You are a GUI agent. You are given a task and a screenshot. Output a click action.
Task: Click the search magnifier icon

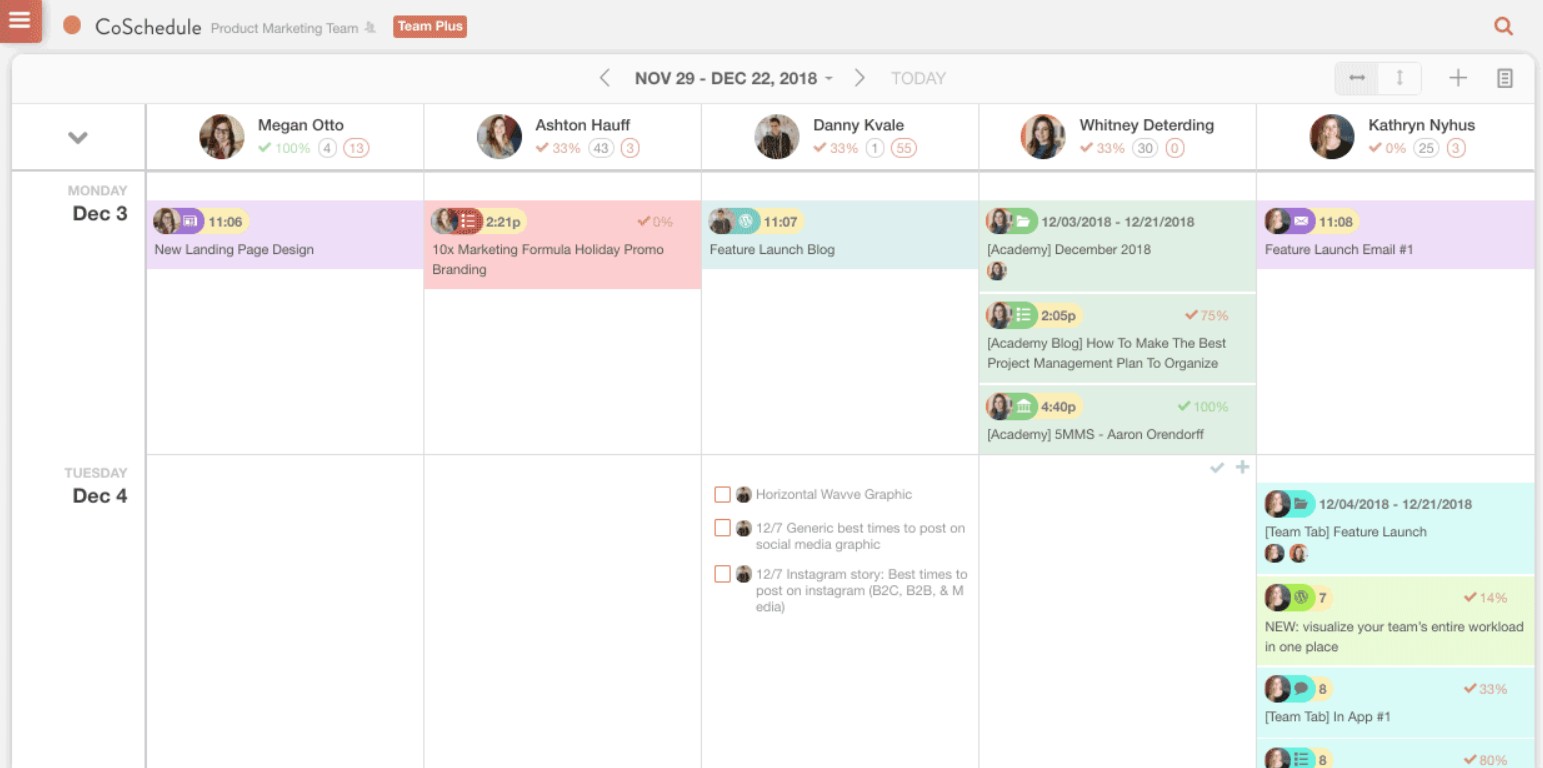1503,26
